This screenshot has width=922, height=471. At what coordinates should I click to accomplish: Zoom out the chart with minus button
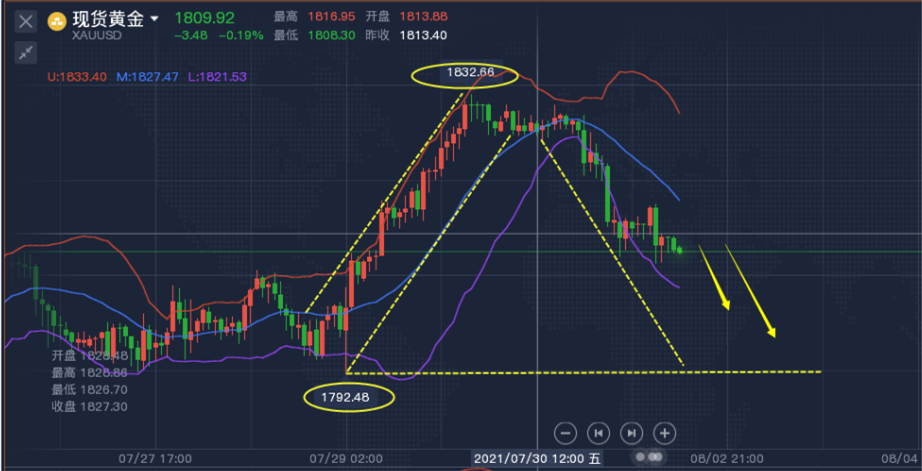pyautogui.click(x=565, y=433)
